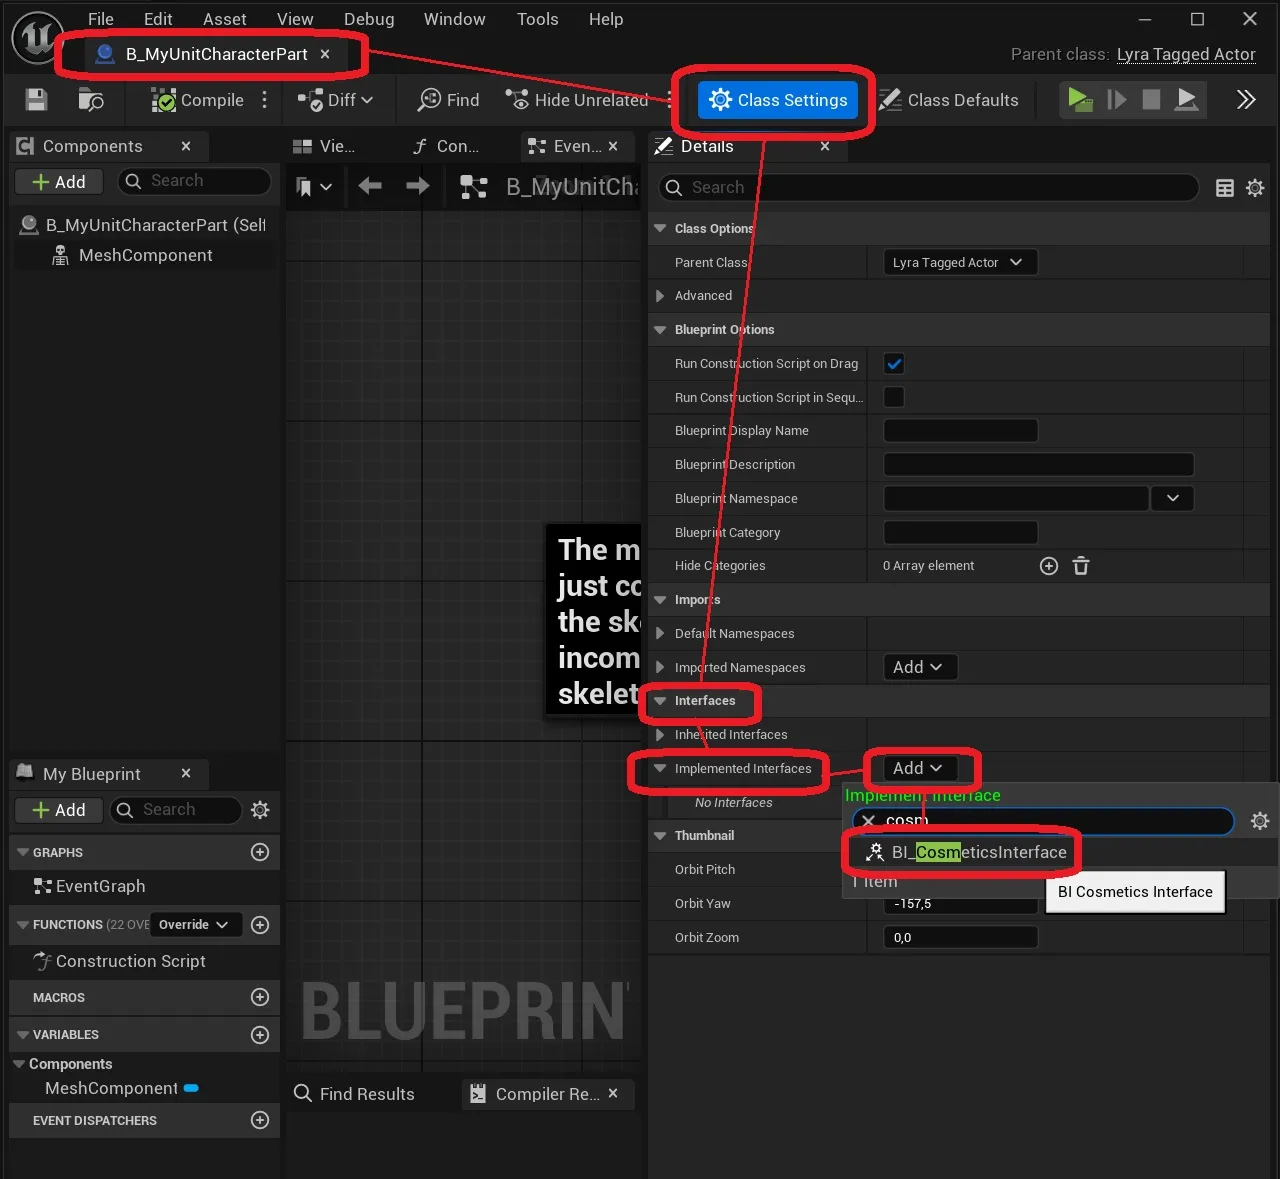Screen dimensions: 1280x1179
Task: Switch to the Construction Script tab
Action: [x=447, y=146]
